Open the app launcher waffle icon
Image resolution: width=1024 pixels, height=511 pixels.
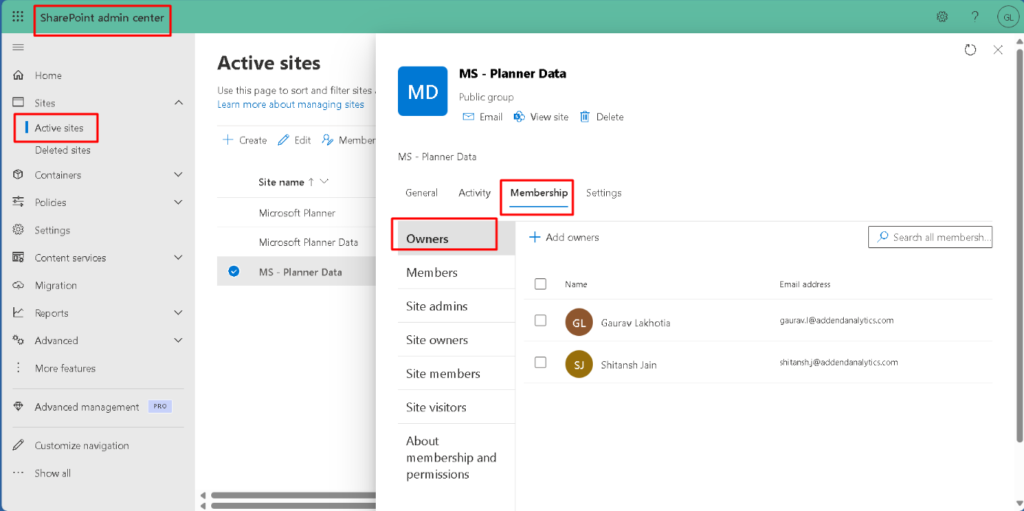click(x=18, y=17)
